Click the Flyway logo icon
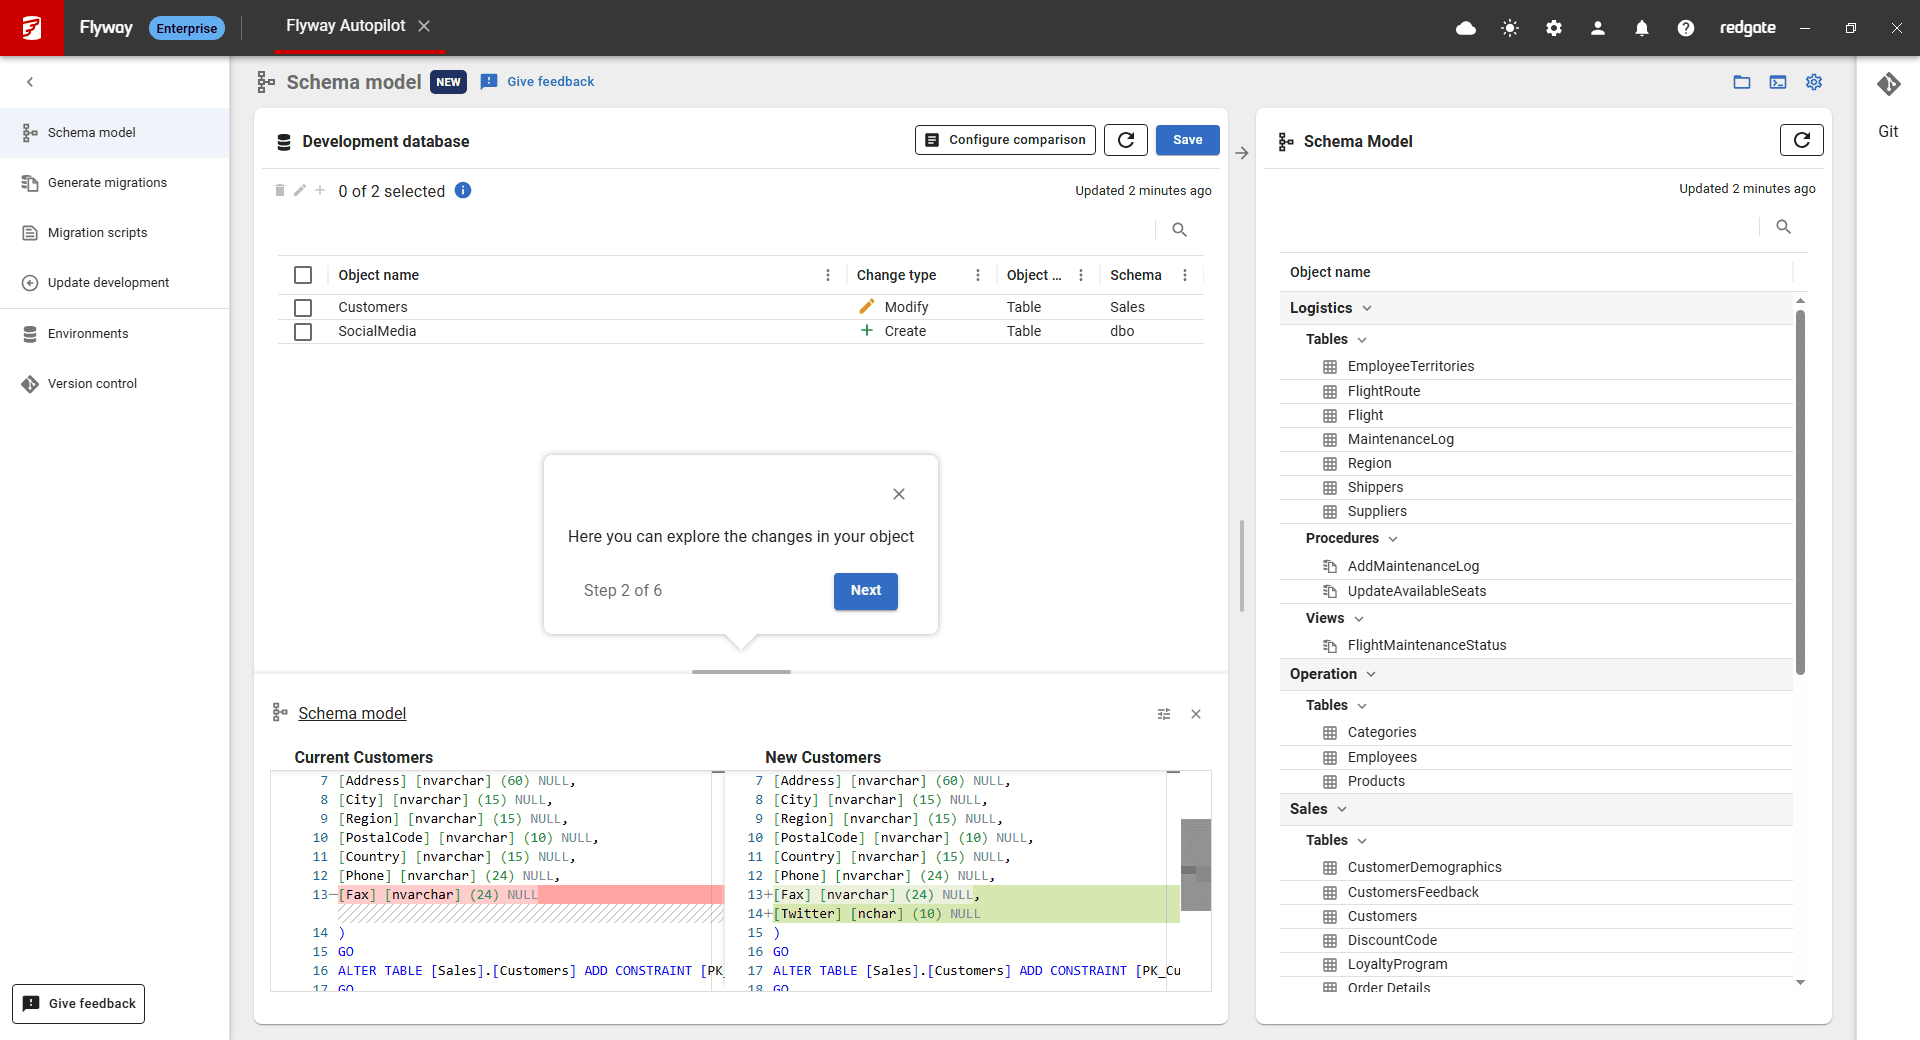 point(31,27)
